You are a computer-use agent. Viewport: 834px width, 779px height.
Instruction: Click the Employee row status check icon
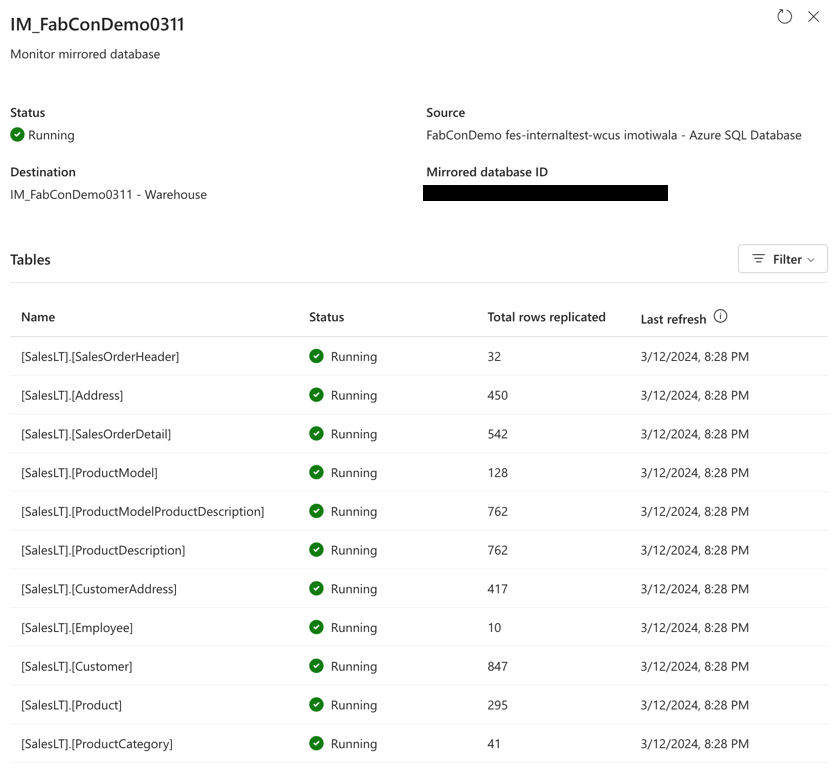(316, 627)
